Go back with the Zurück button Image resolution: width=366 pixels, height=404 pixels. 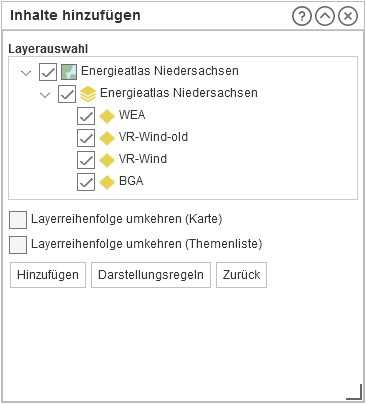[x=242, y=275]
